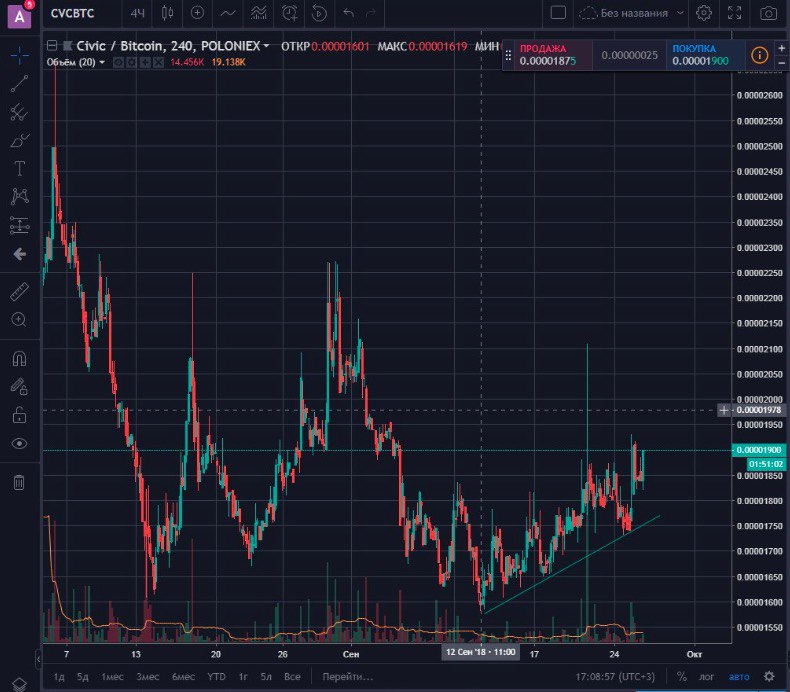Open the pitchfork tools
This screenshot has width=790, height=692.
pyautogui.click(x=19, y=112)
